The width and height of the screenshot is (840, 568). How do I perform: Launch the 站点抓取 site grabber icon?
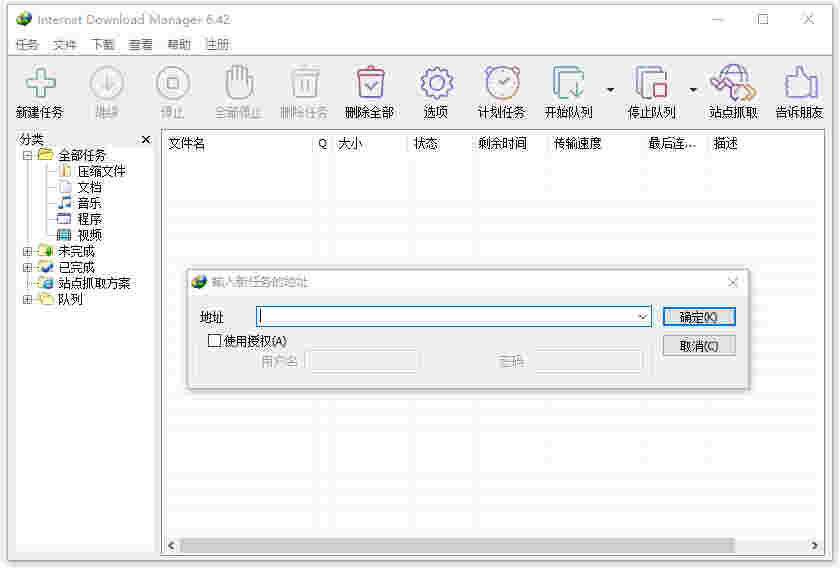(733, 83)
